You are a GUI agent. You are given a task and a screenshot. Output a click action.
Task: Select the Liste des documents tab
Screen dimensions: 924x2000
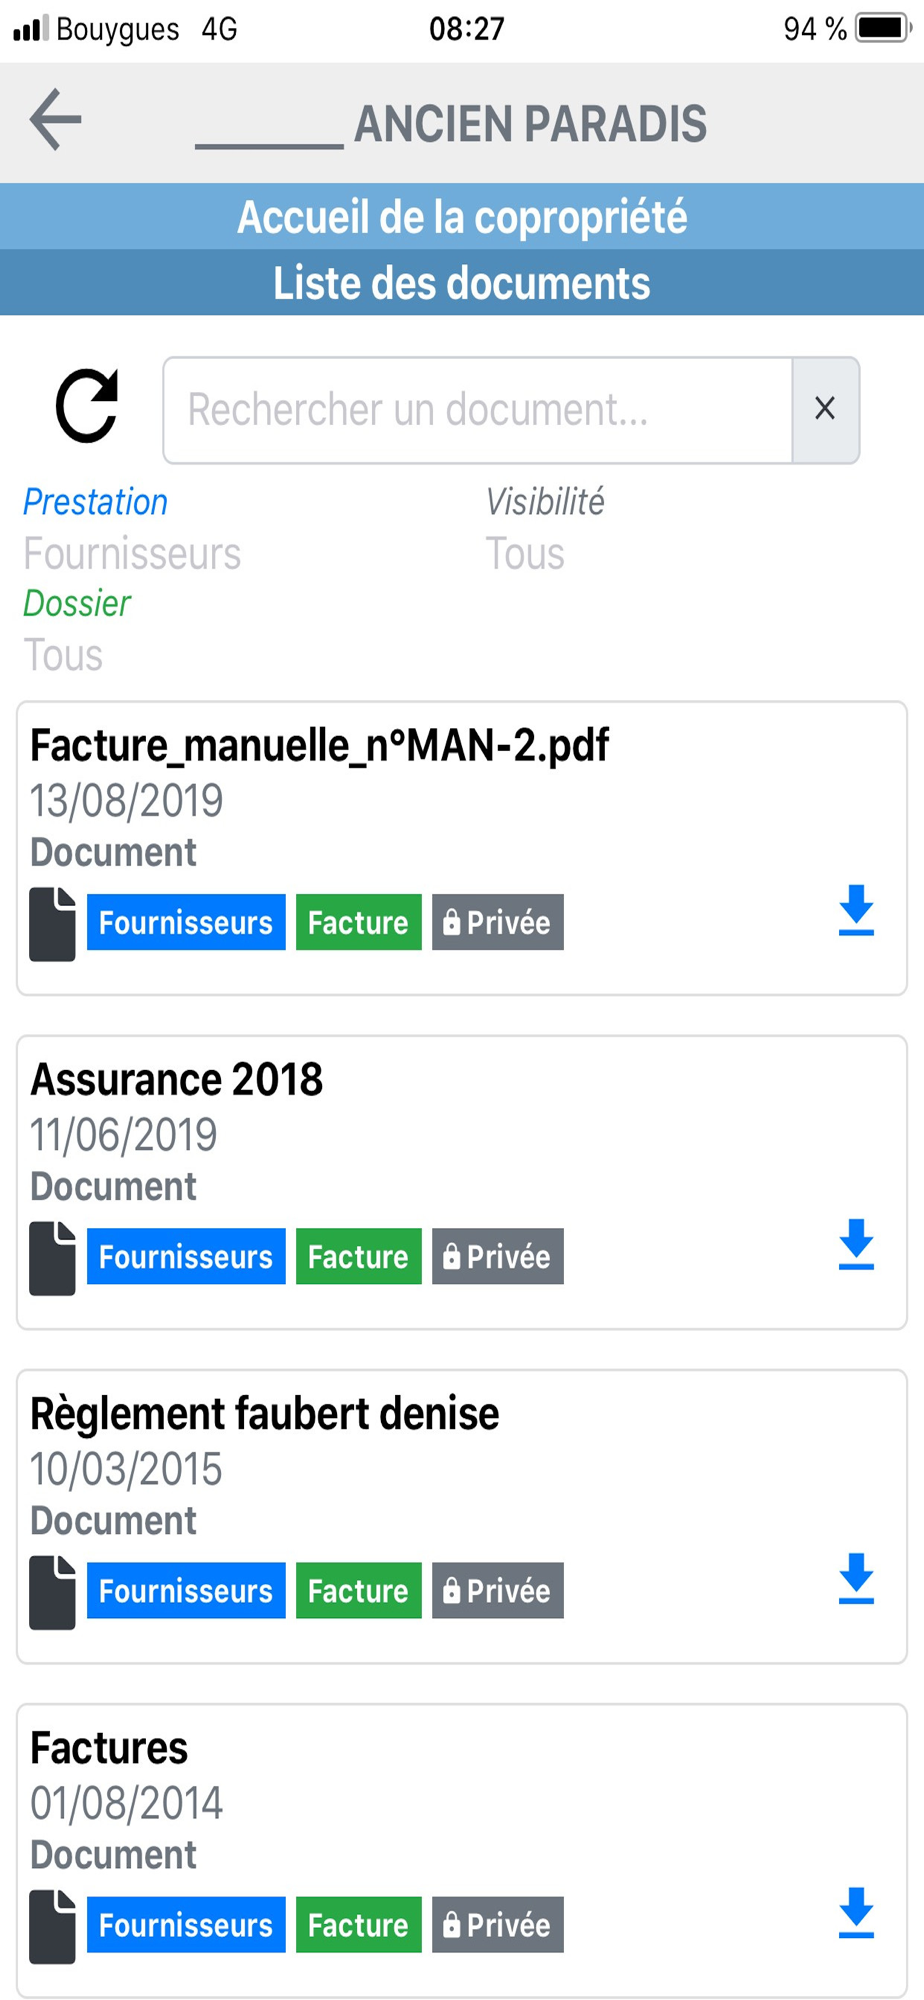[x=462, y=283]
